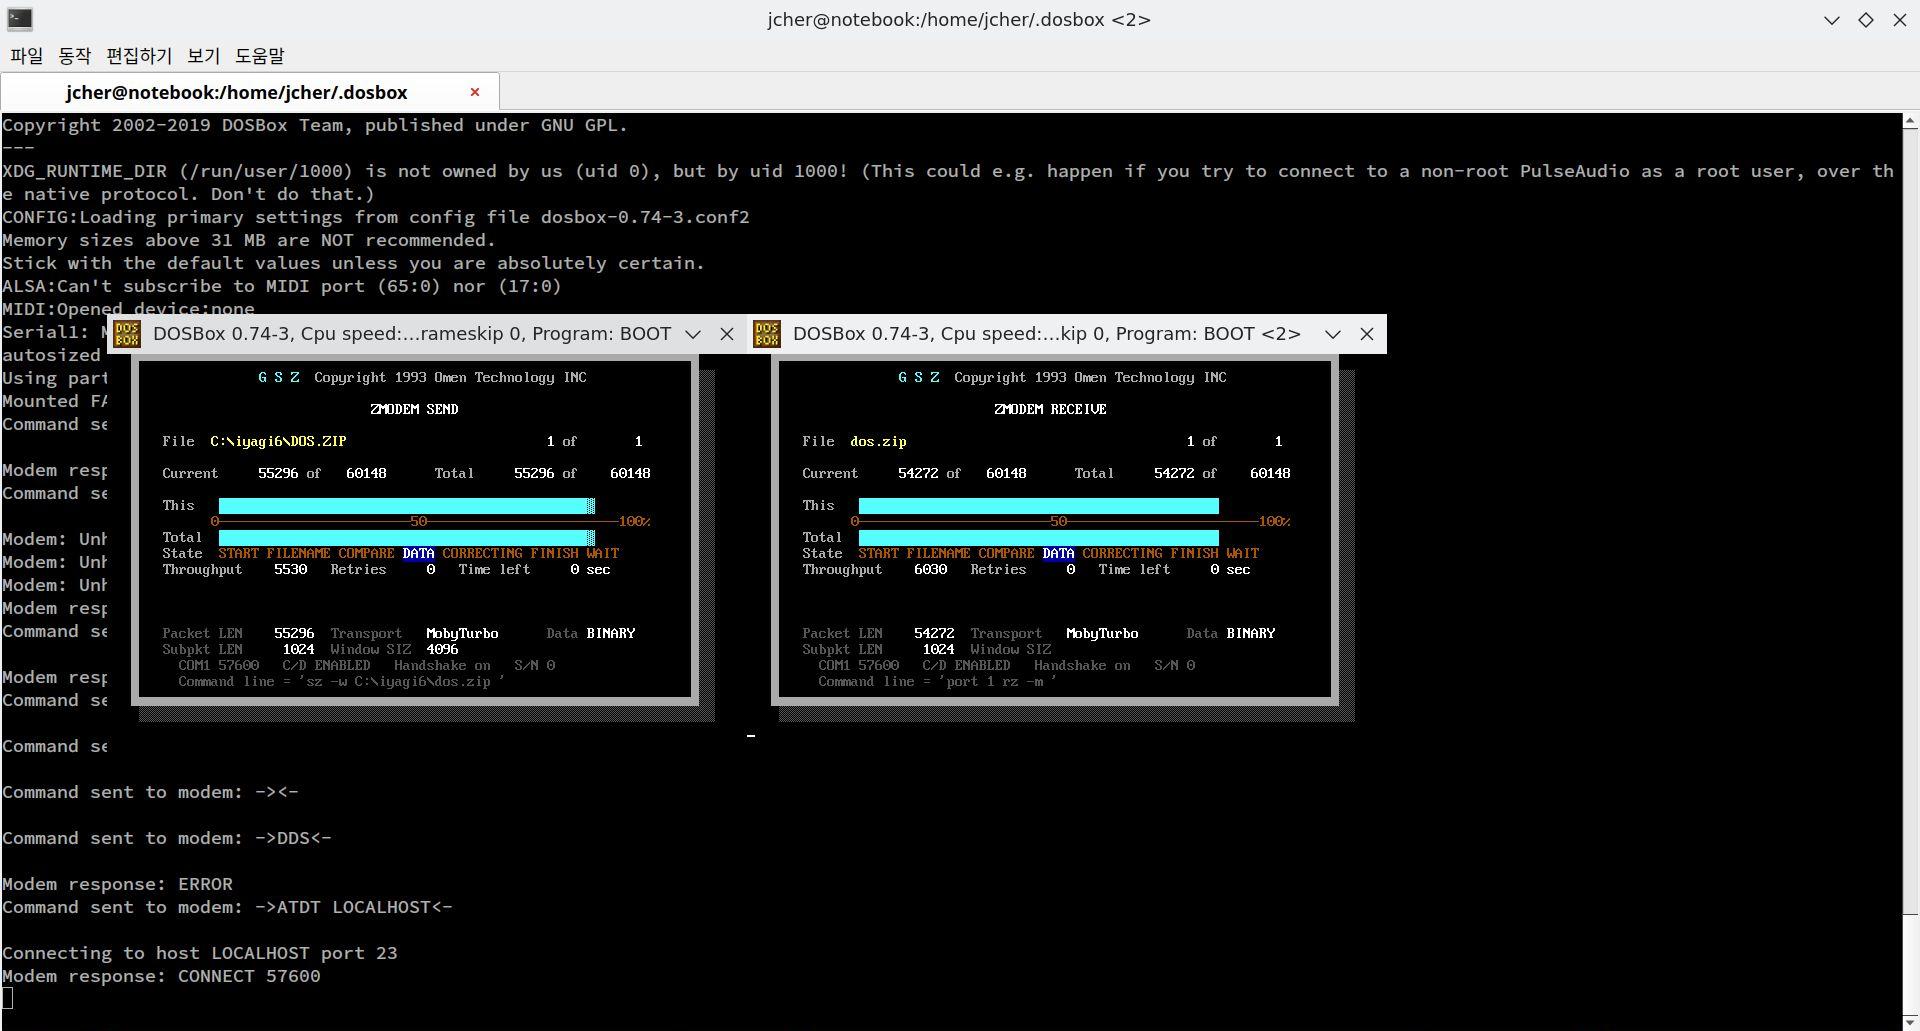Click 'Packet LEN 55296' in send window

tap(238, 633)
